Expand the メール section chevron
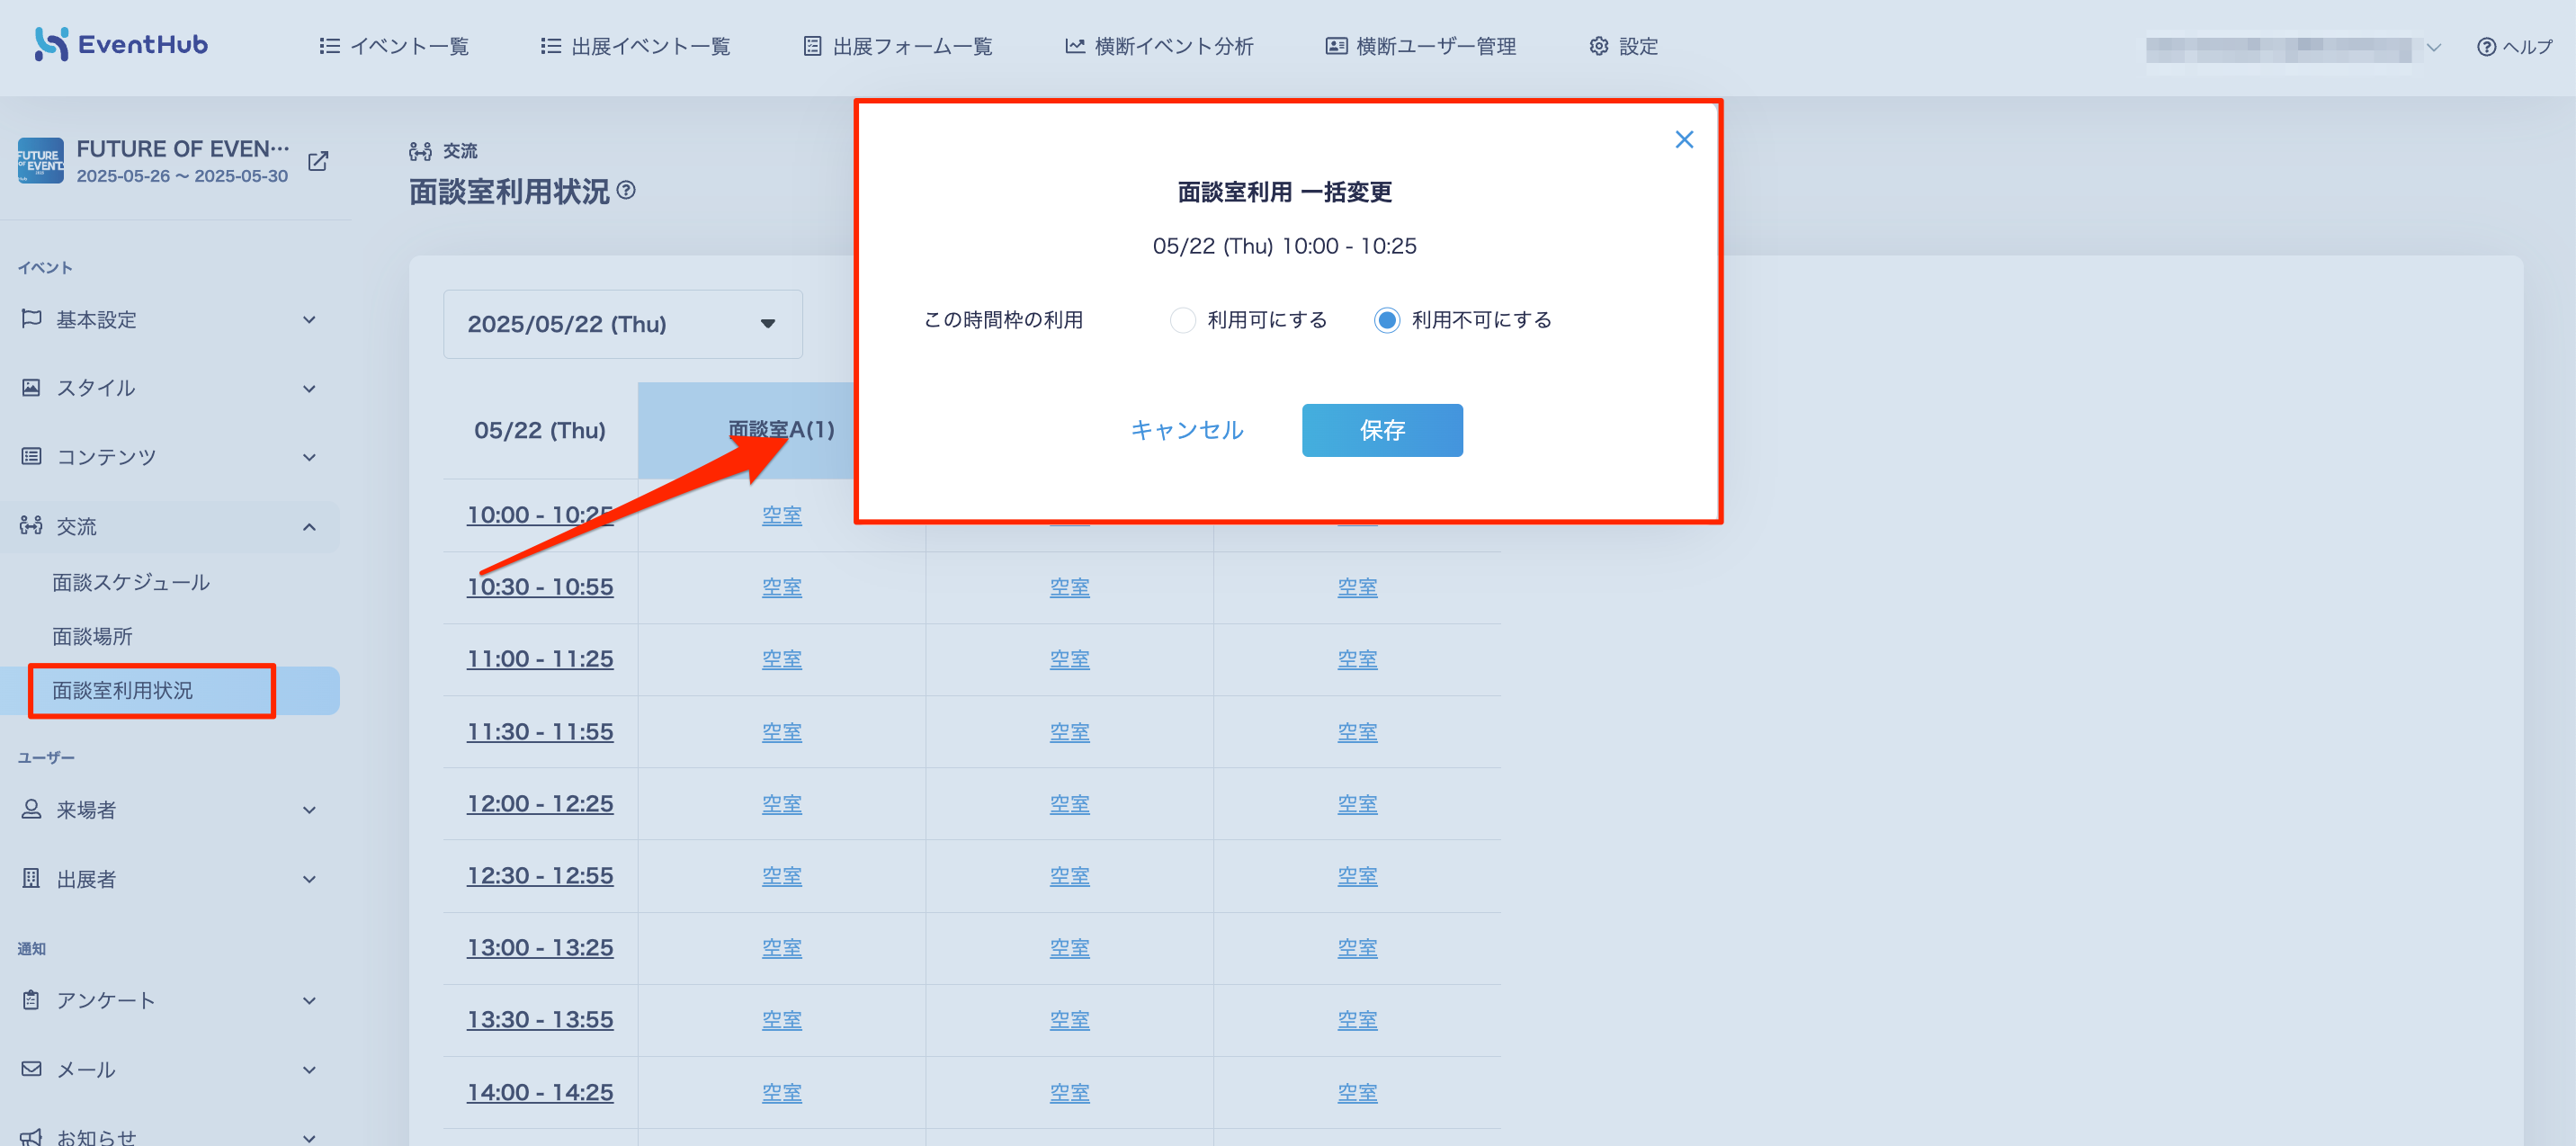Image resolution: width=2576 pixels, height=1146 pixels. pos(310,1070)
